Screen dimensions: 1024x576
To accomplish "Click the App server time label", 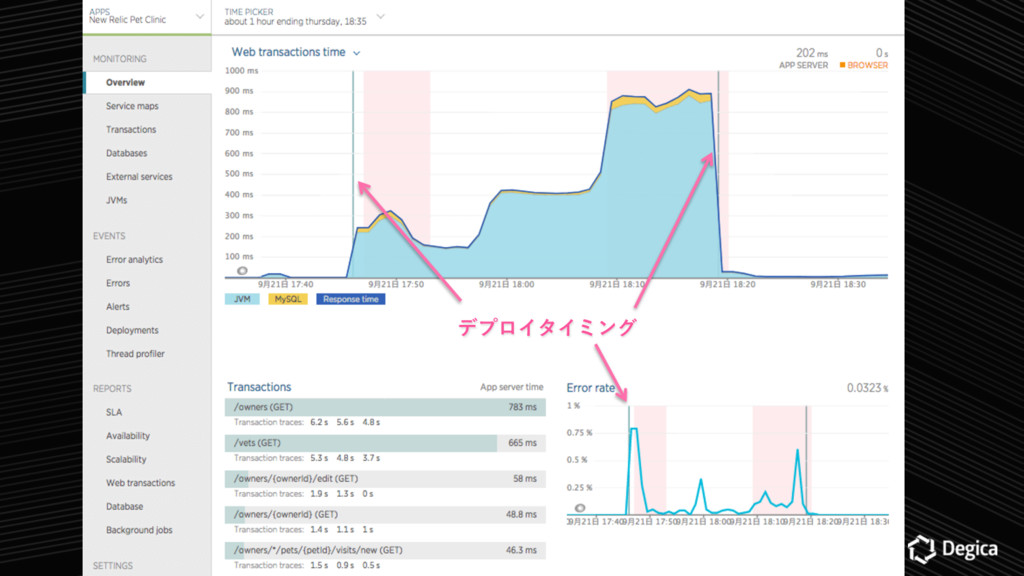I will 511,387.
